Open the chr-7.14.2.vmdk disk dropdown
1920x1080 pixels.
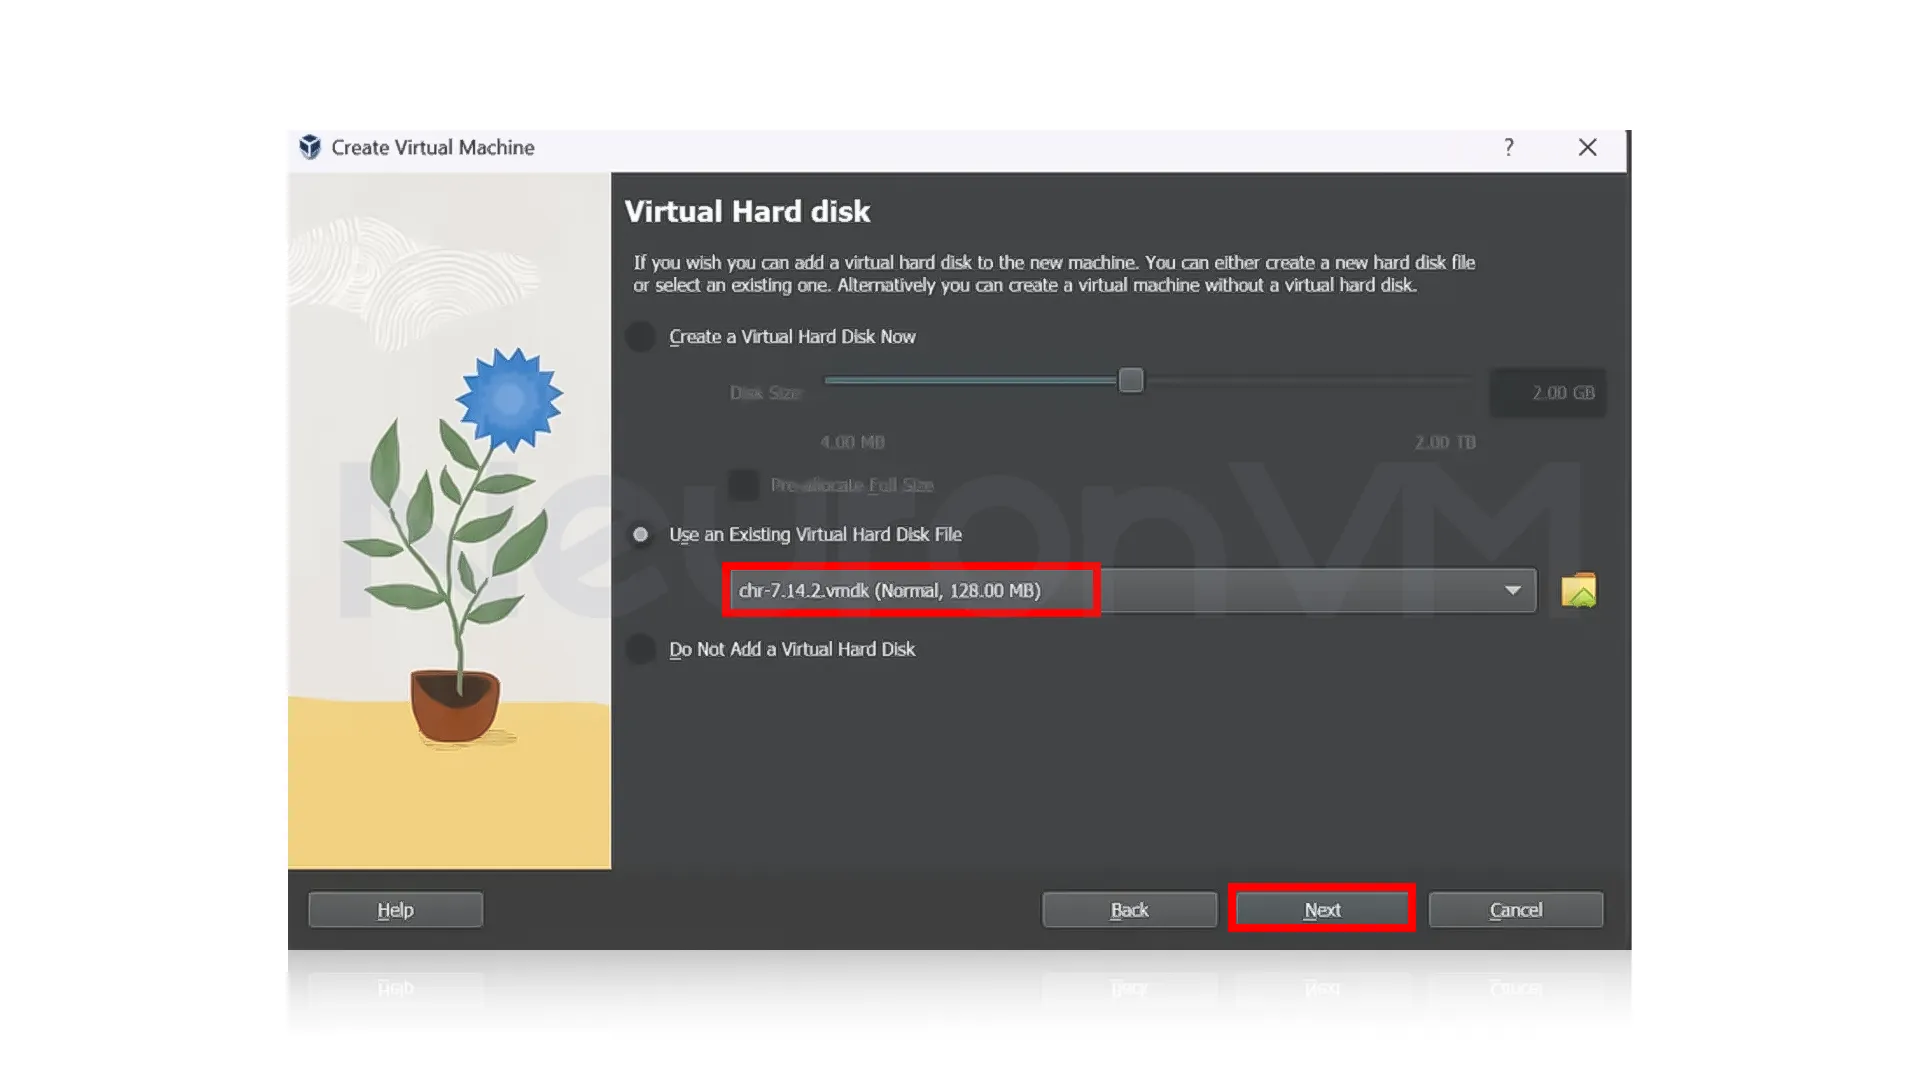coord(1133,591)
